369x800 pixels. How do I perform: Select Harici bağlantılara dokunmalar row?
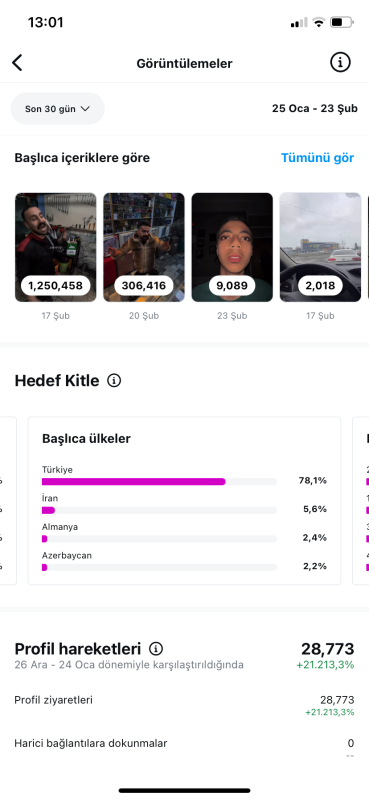pyautogui.click(x=184, y=747)
